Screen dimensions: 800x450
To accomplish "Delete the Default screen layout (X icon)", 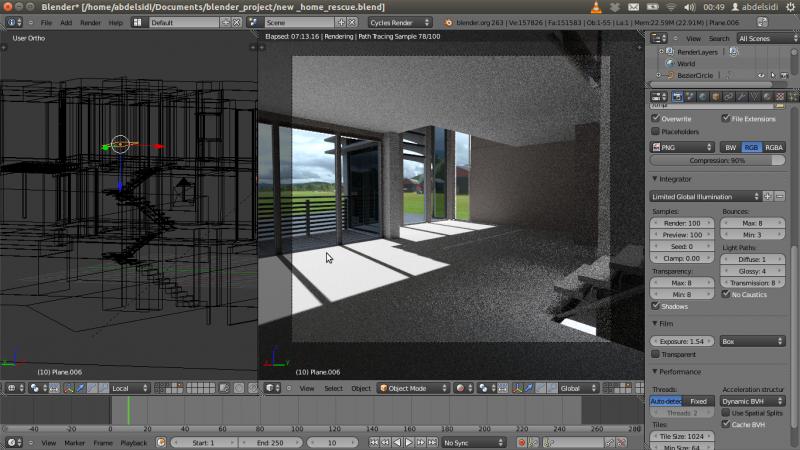I will pos(237,22).
